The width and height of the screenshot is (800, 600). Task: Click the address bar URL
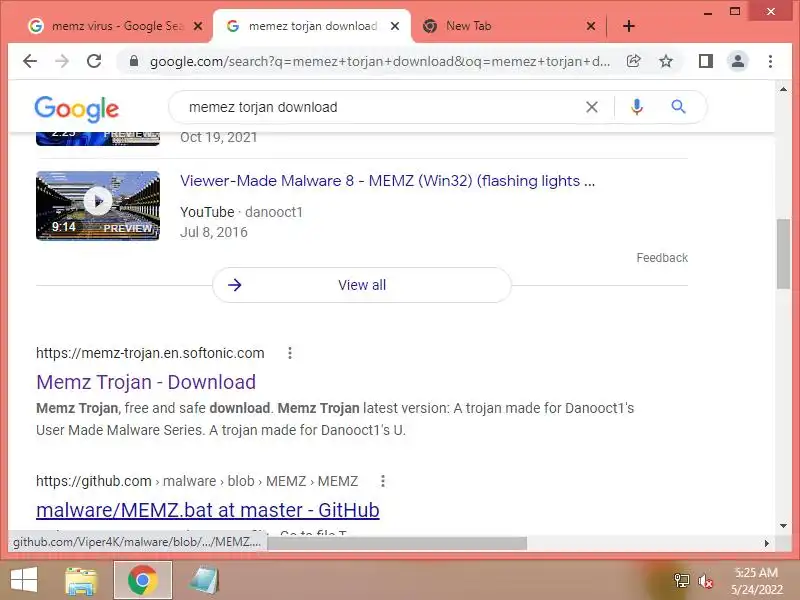click(380, 61)
